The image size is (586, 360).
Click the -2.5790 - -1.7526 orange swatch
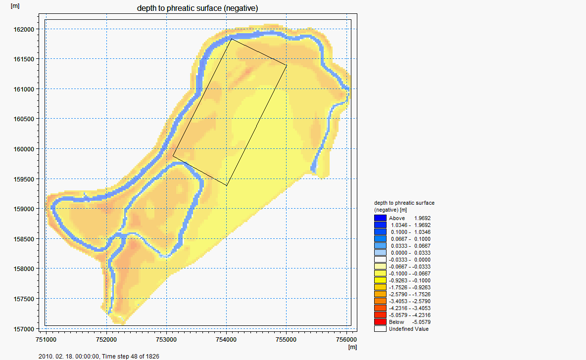click(380, 294)
